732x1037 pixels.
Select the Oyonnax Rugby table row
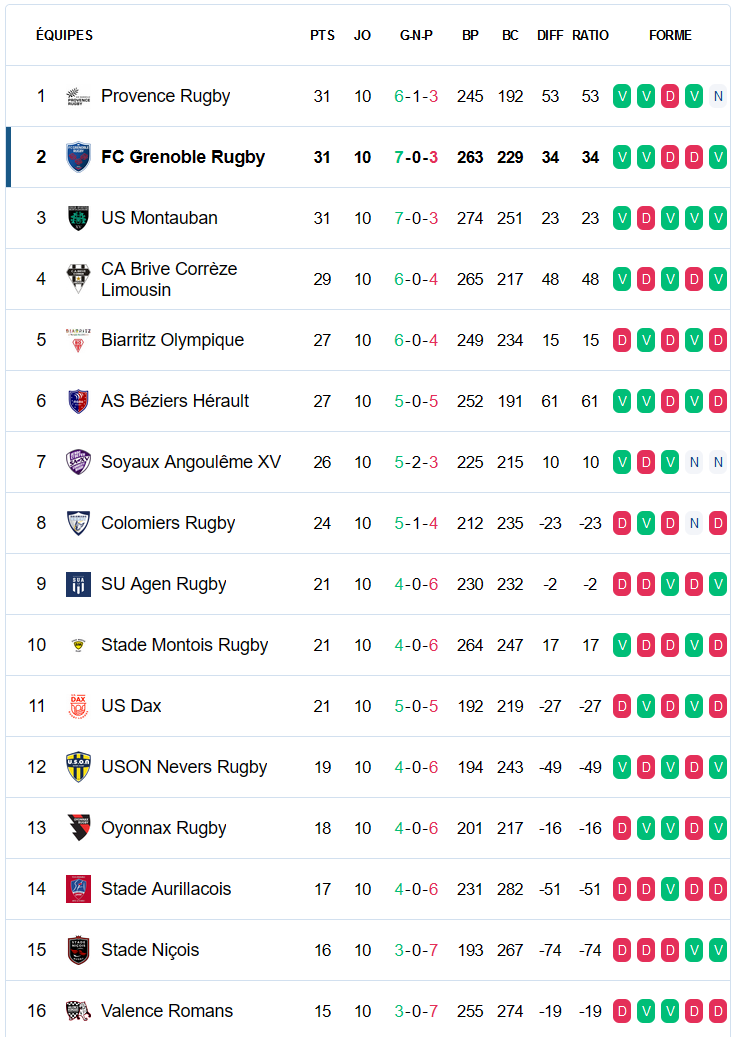(x=368, y=828)
